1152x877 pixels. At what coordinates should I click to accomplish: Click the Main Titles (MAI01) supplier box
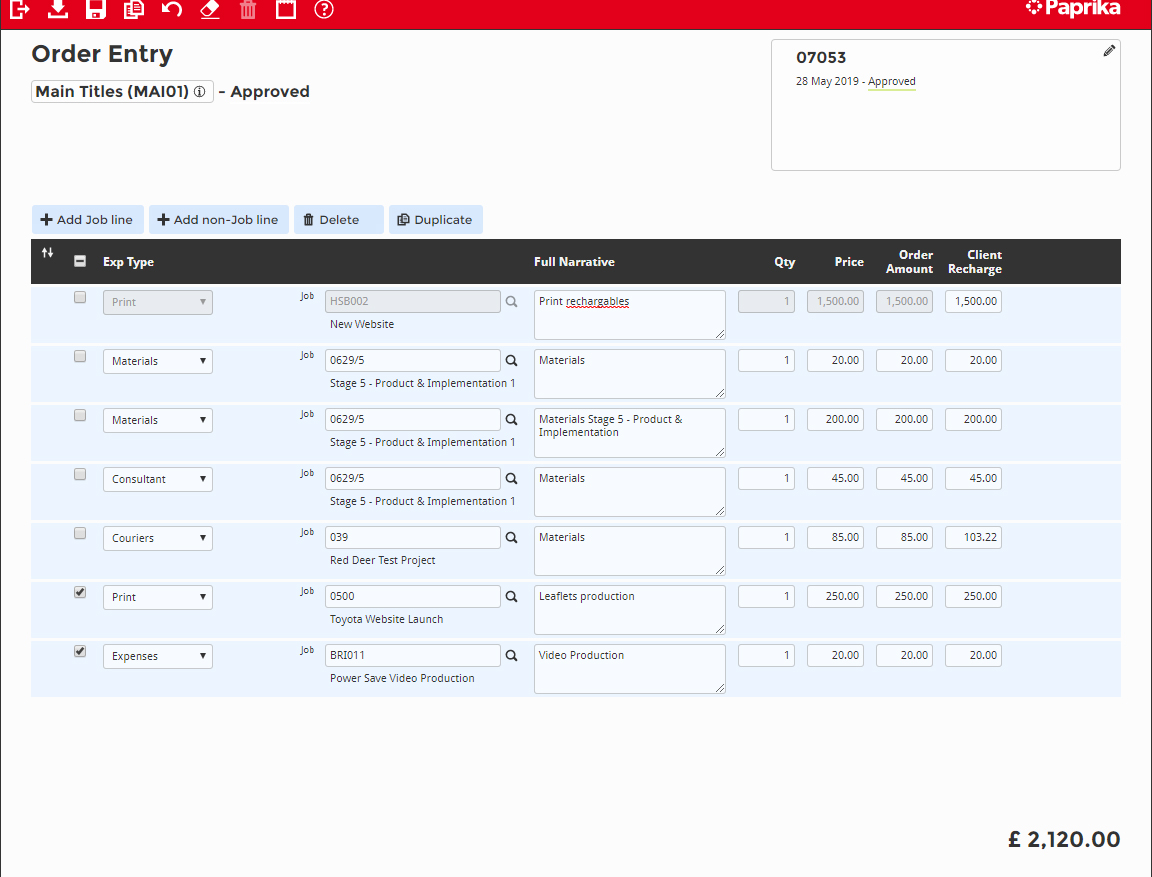click(122, 92)
